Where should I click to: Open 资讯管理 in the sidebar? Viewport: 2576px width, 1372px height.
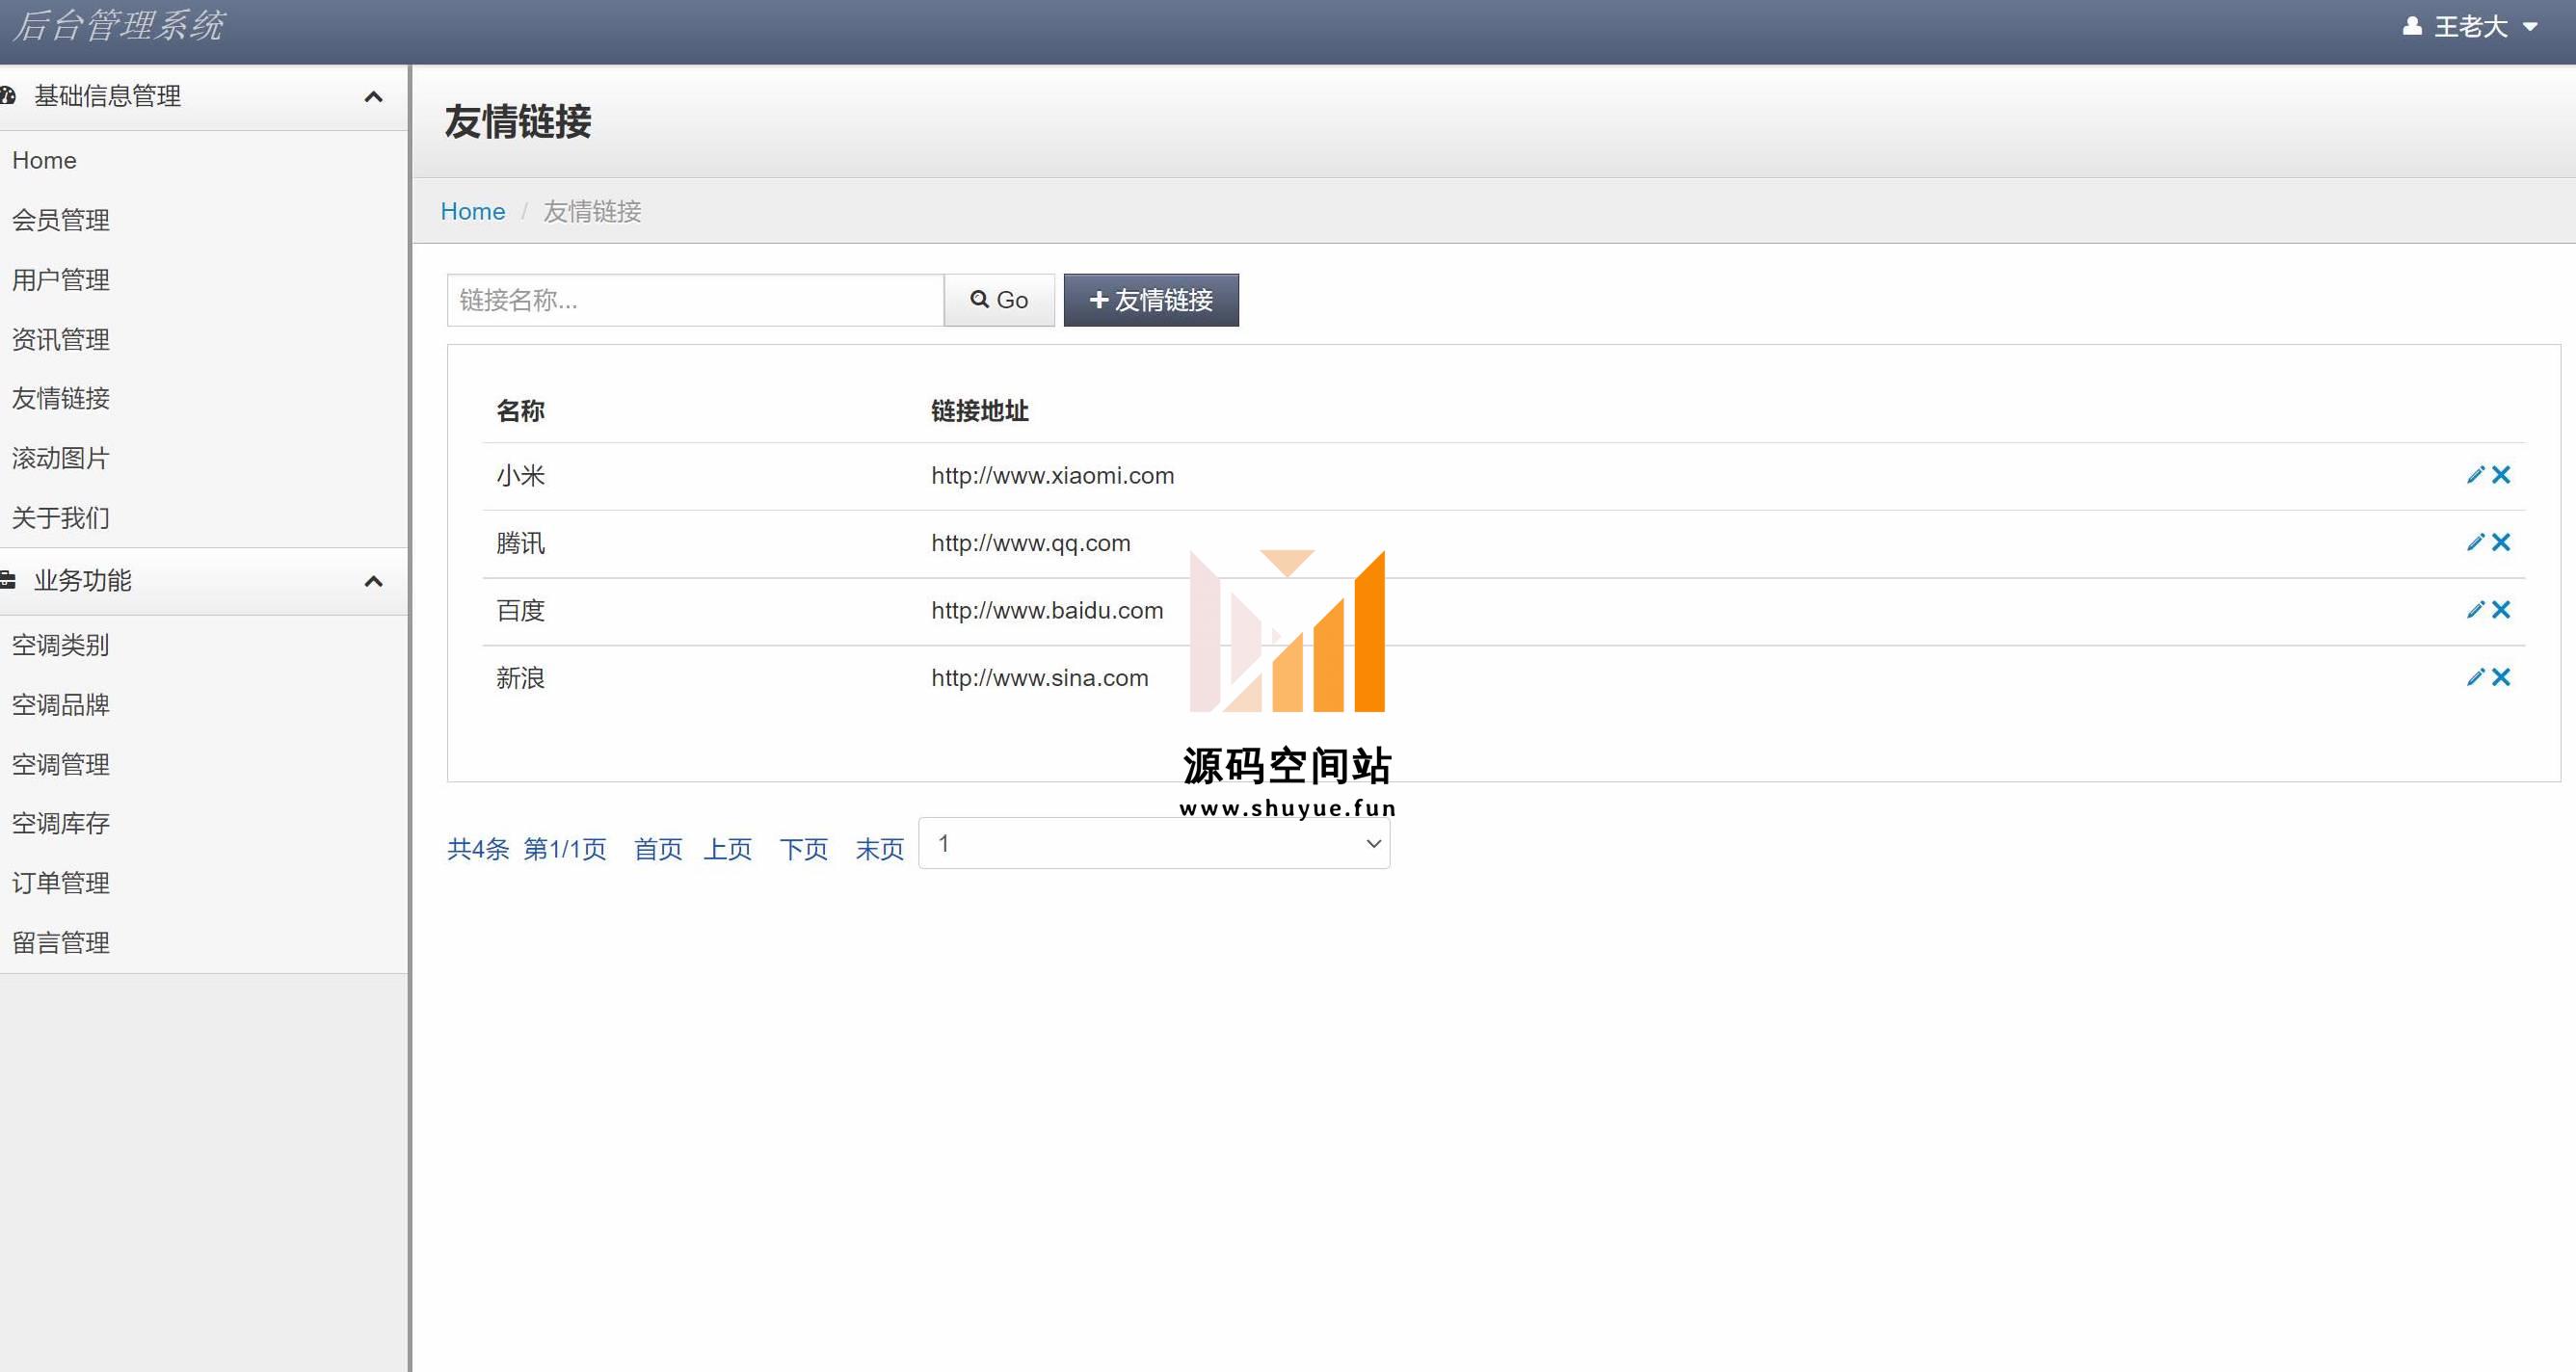60,339
